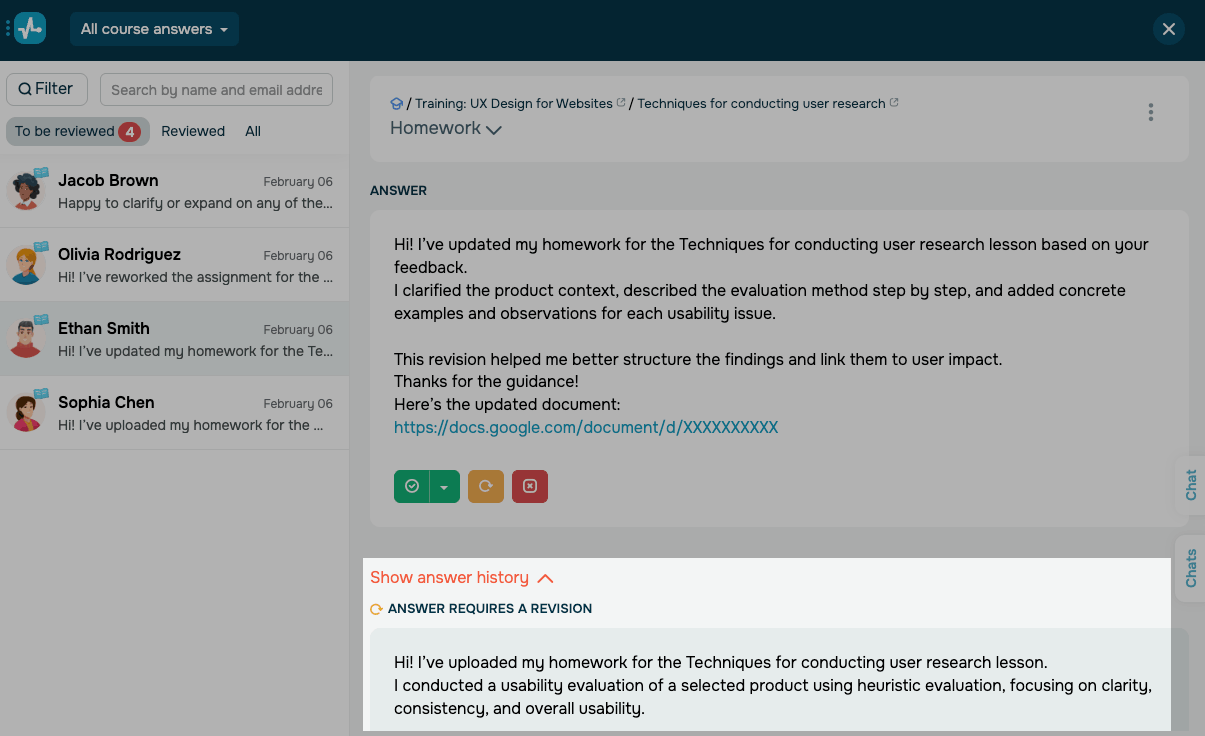Viewport: 1205px width, 736px height.
Task: Switch to the Reviewed tab
Action: [193, 131]
